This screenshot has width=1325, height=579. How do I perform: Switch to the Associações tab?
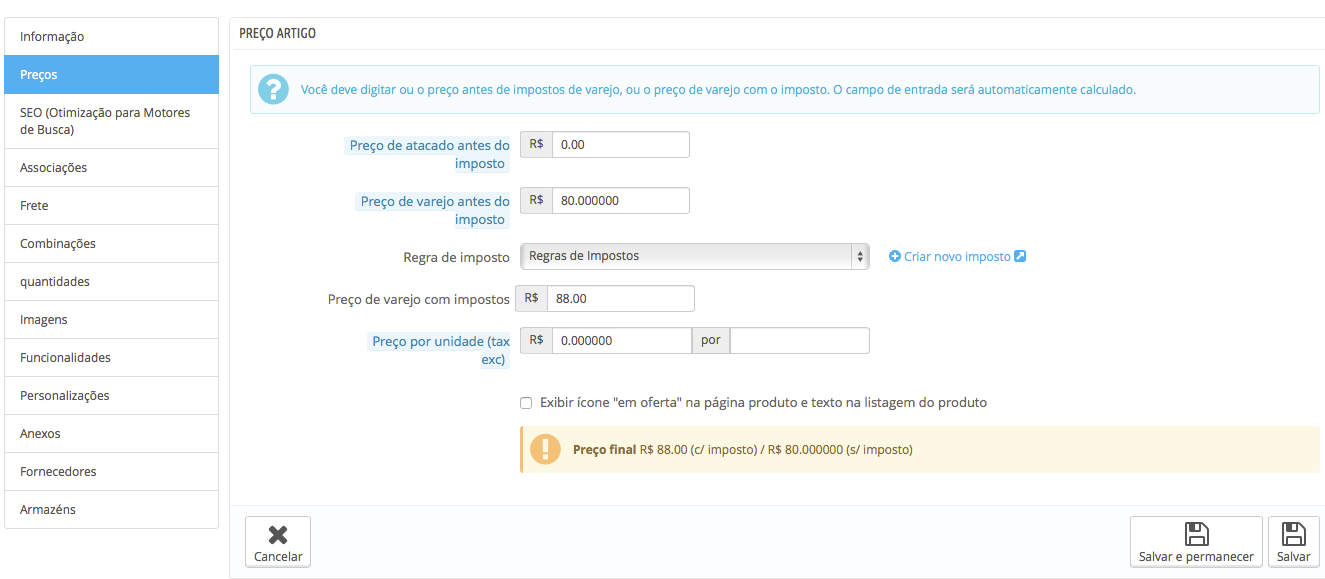tap(111, 168)
